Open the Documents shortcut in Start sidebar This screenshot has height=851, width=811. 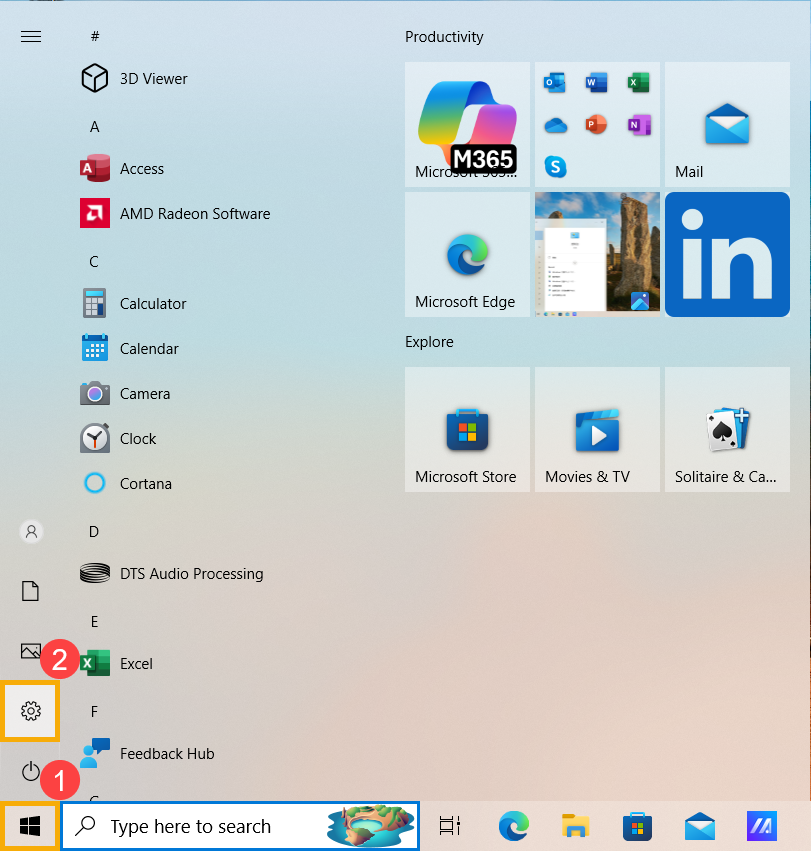30,591
